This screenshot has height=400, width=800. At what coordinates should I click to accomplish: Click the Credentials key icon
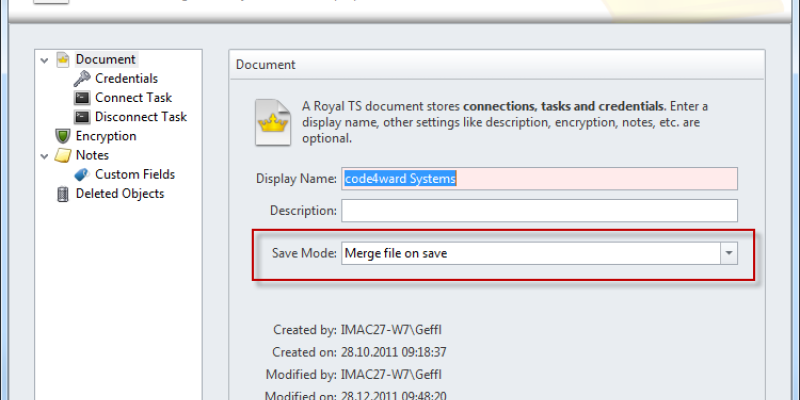click(82, 79)
